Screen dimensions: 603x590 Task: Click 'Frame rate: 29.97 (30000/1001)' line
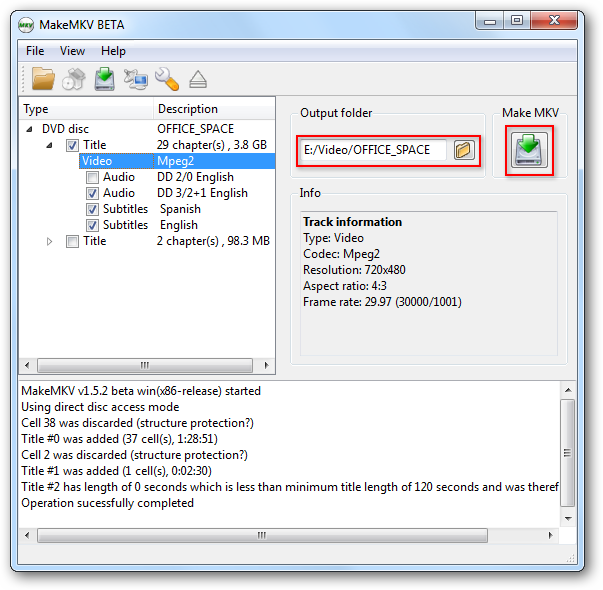[x=382, y=302]
